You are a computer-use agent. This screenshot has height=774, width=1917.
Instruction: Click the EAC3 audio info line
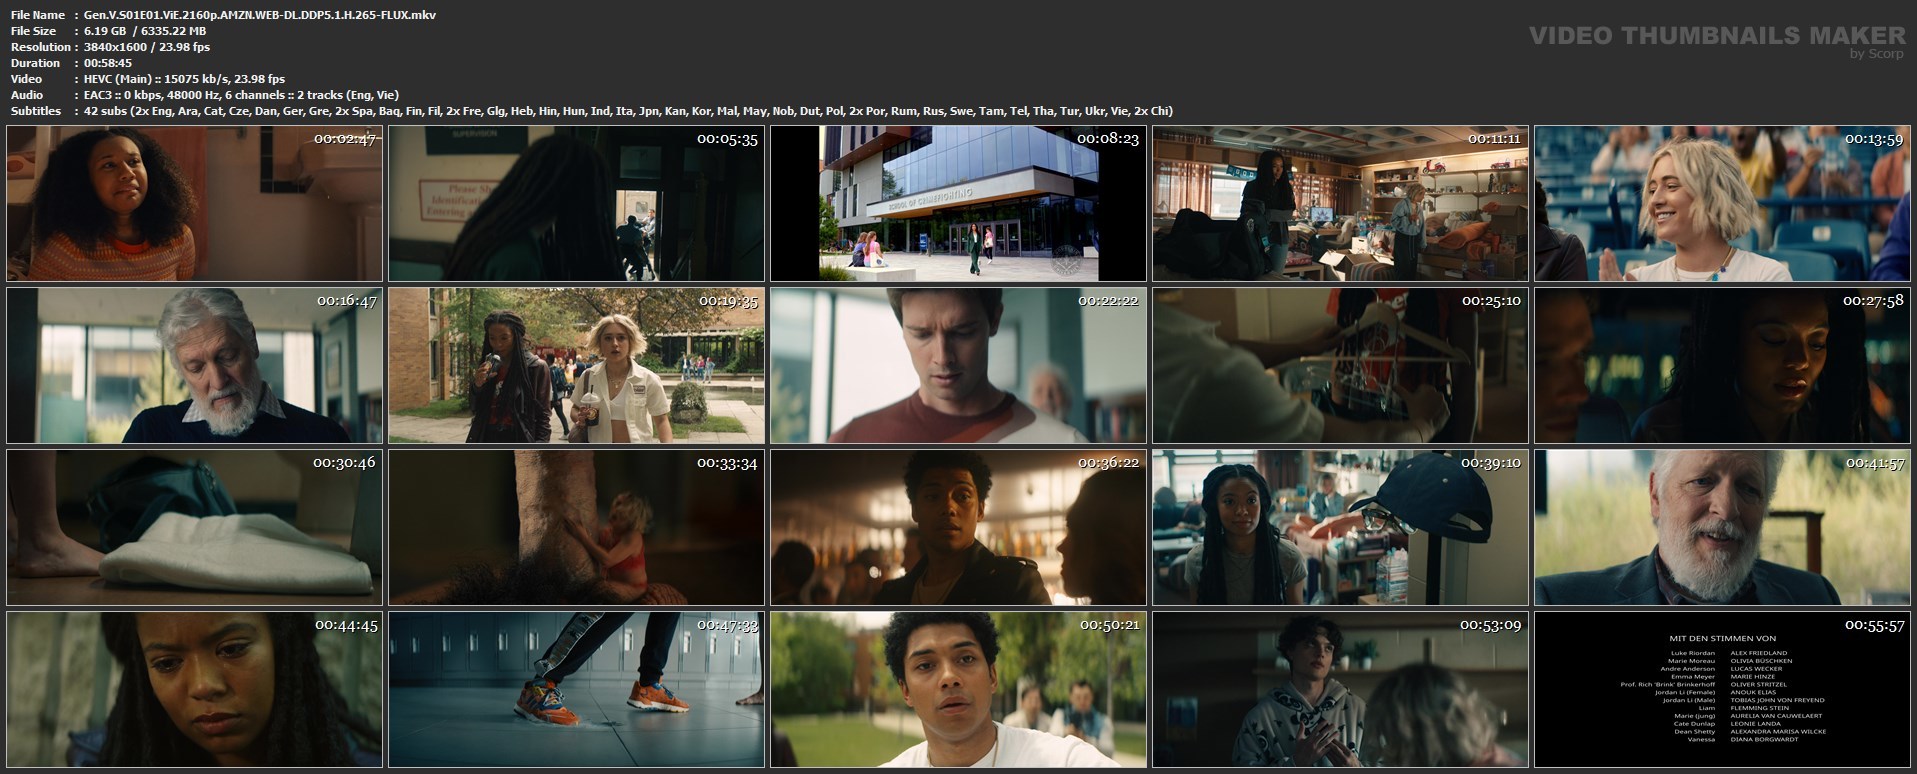click(241, 95)
